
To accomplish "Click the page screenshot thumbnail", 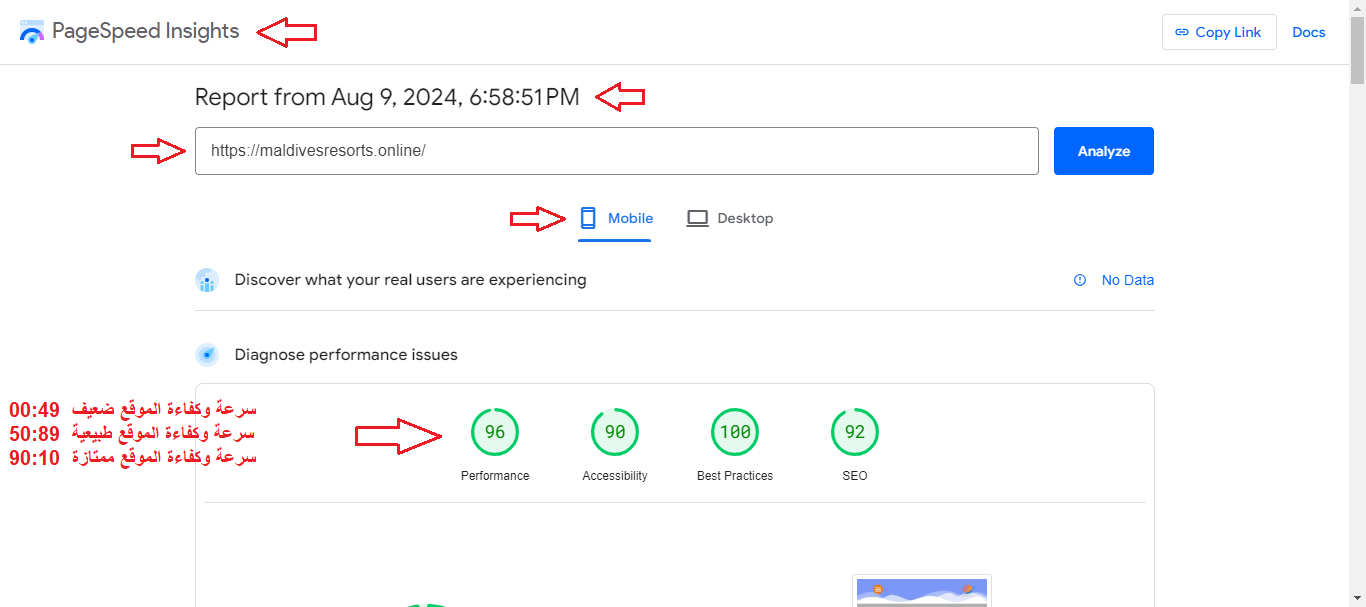I will [921, 592].
